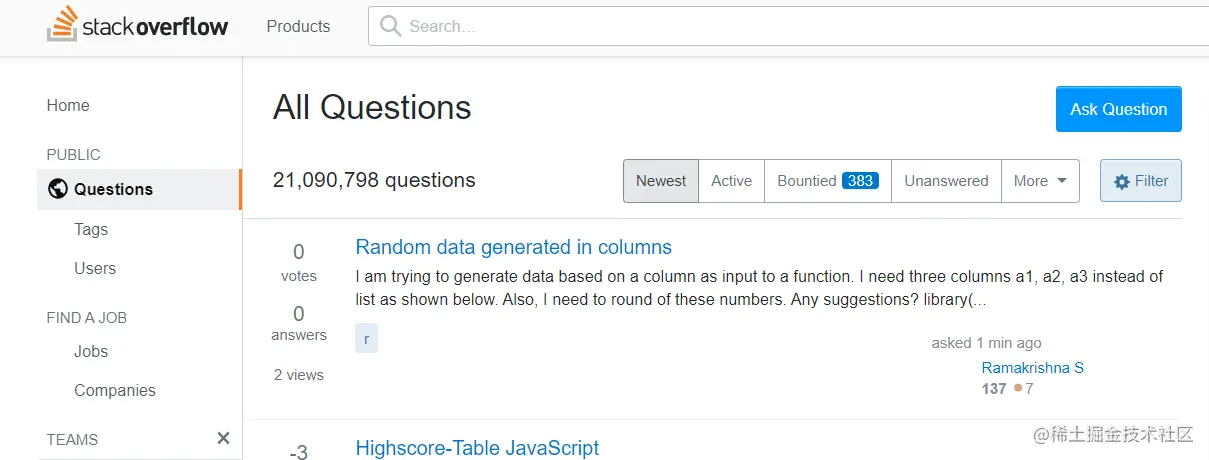This screenshot has width=1209, height=460.
Task: Show Unanswered questions tab
Action: point(946,181)
